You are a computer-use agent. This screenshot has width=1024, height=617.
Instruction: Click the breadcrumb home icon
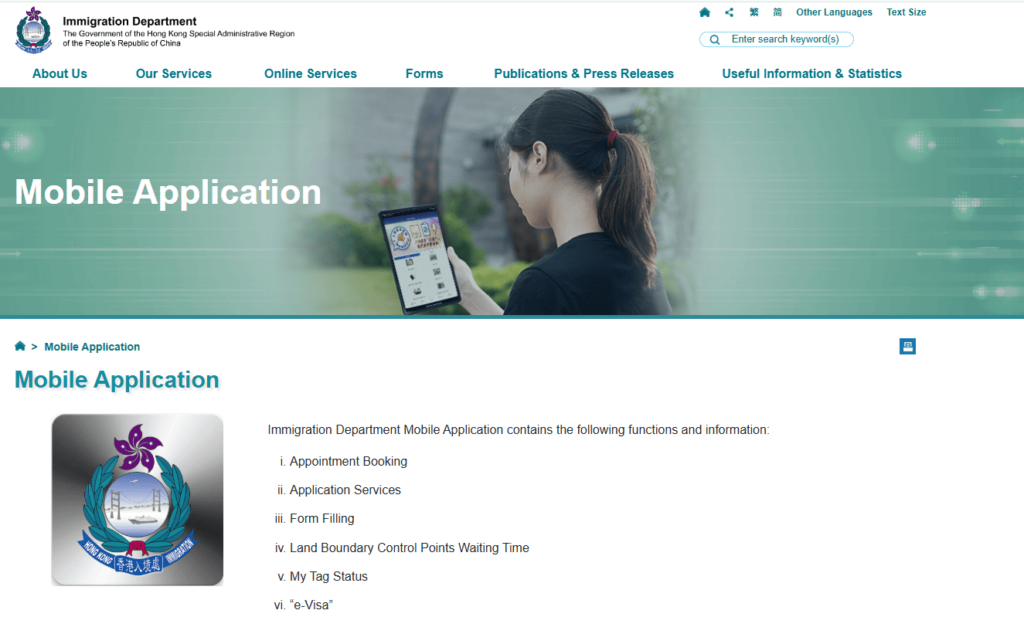point(20,346)
